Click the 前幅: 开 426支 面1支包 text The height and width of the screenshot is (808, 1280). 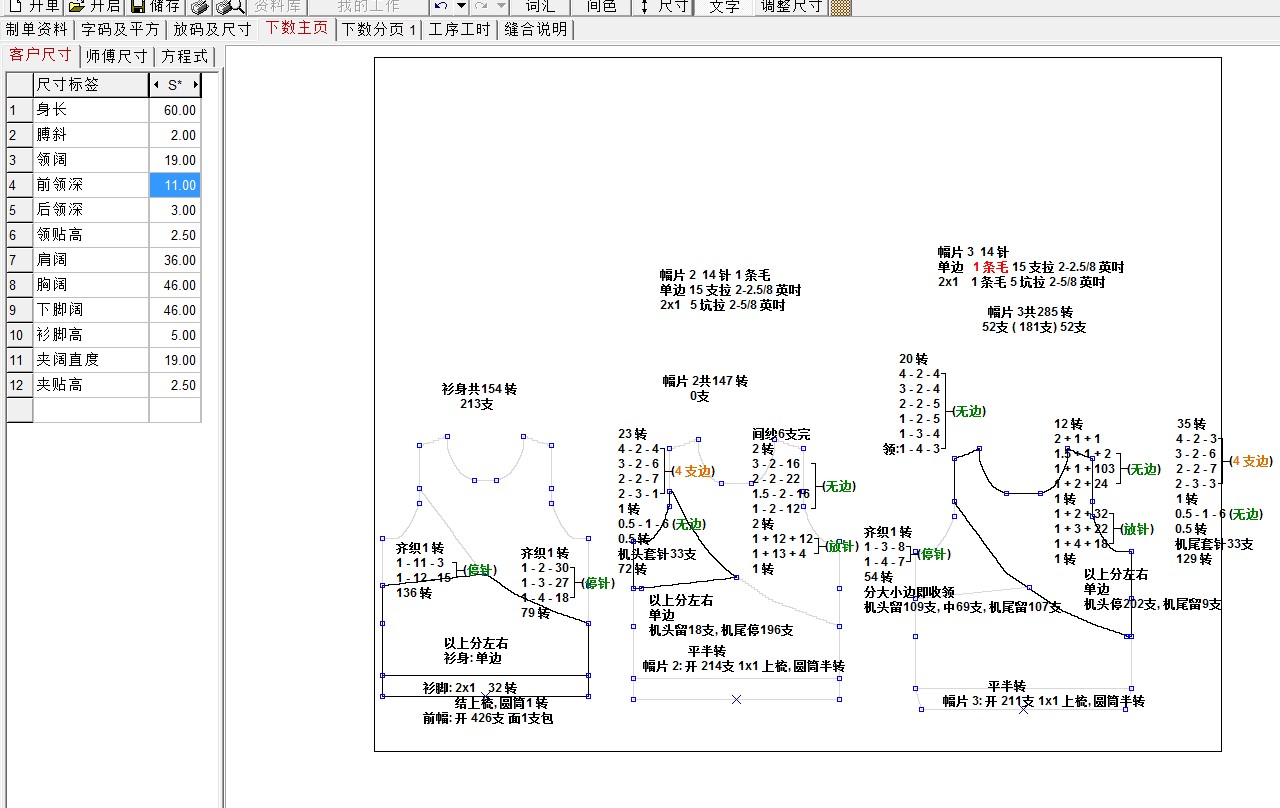488,718
